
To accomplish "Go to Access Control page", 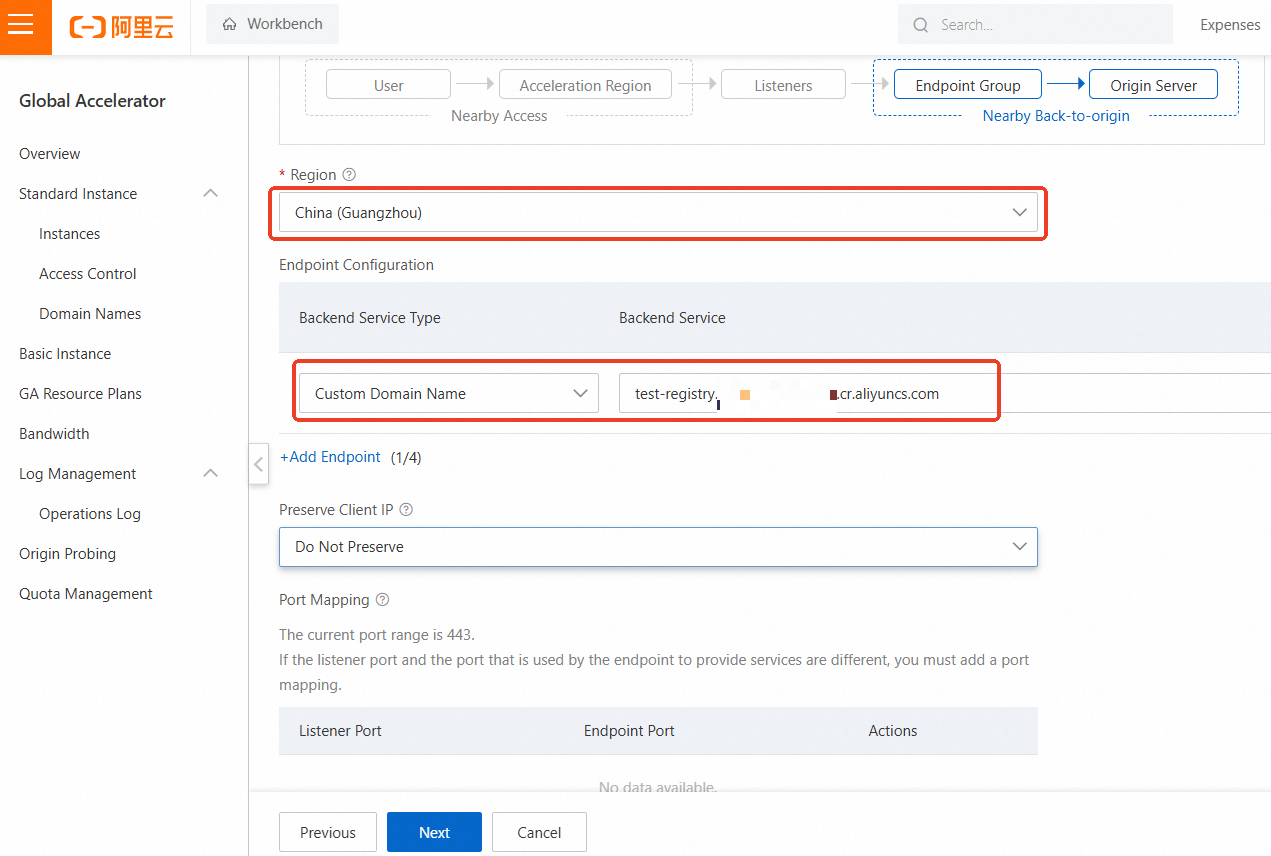I will click(x=88, y=274).
